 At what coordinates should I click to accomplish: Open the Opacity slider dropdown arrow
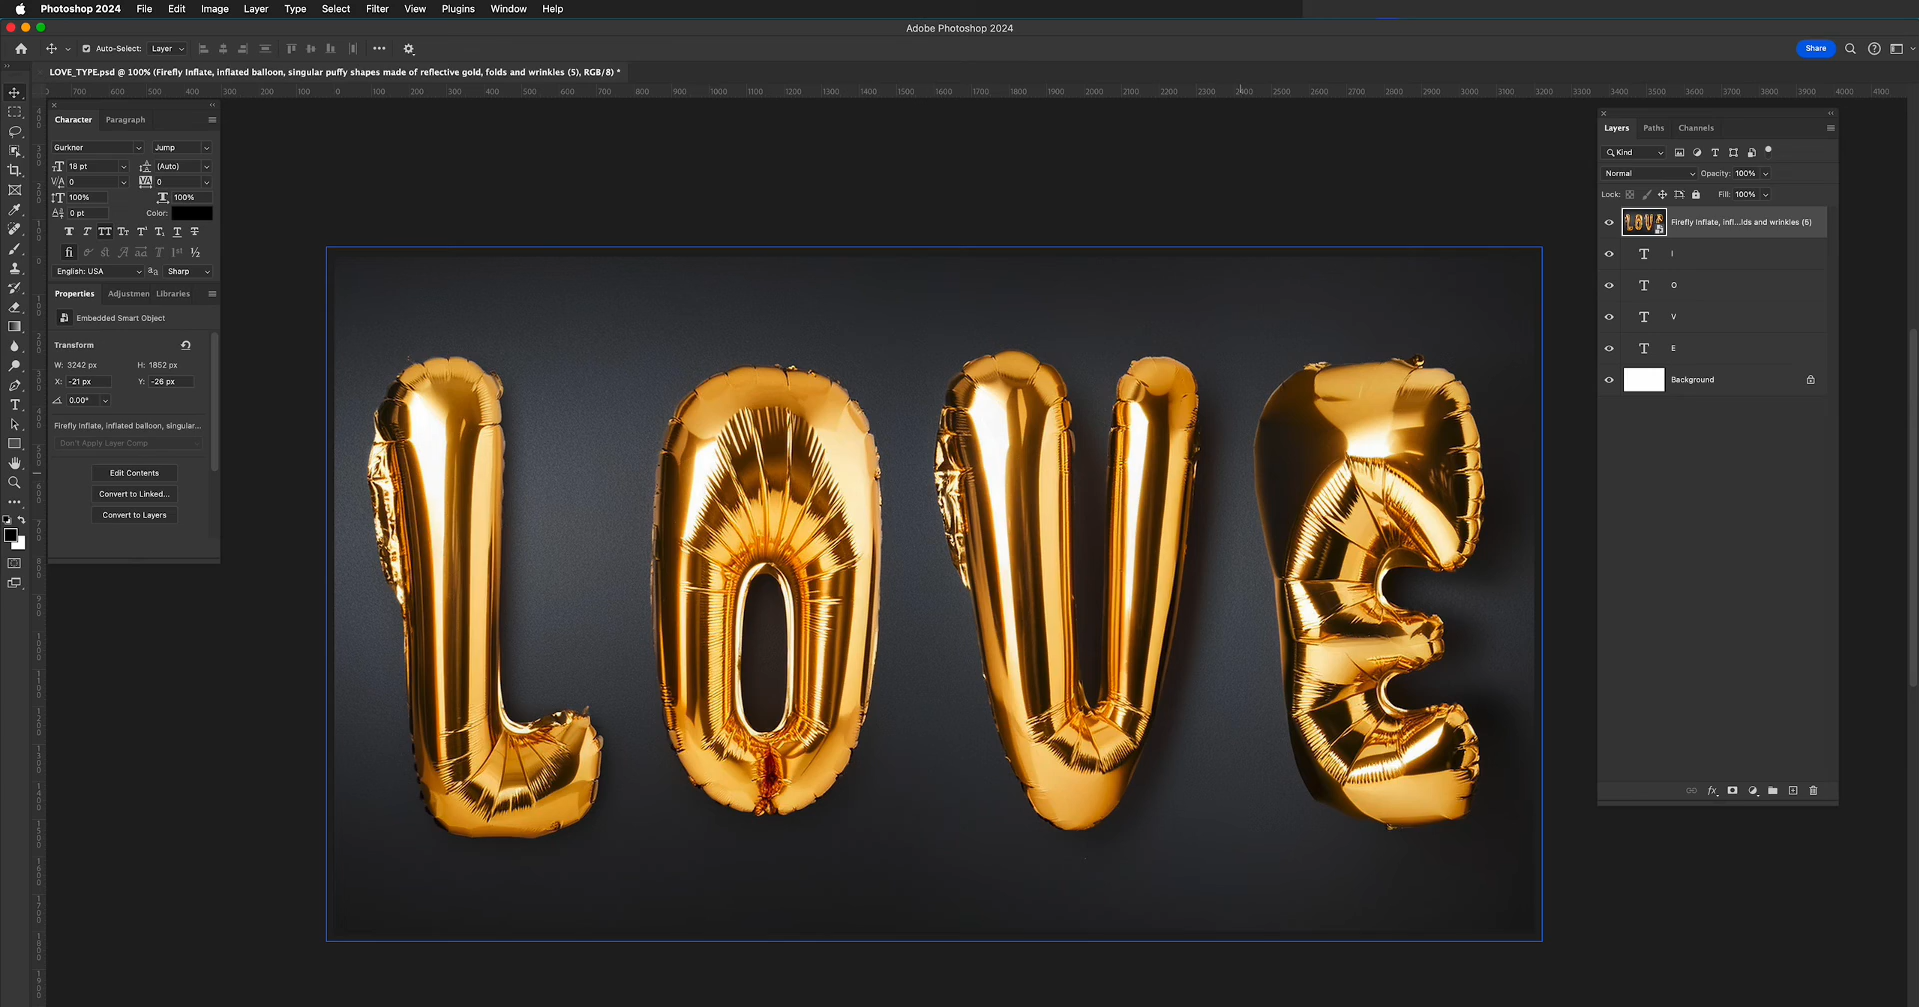click(1765, 174)
